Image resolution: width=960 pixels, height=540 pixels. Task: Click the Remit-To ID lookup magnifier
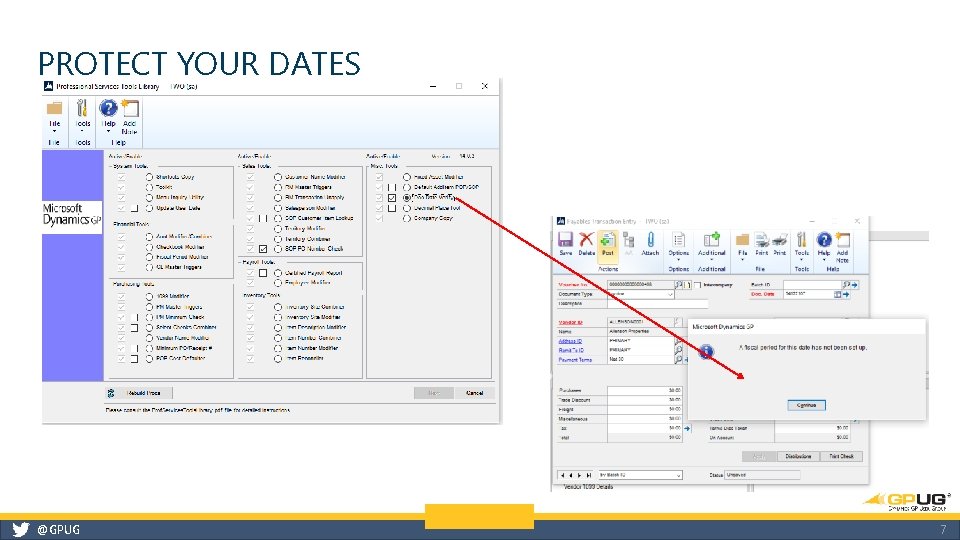click(x=678, y=350)
